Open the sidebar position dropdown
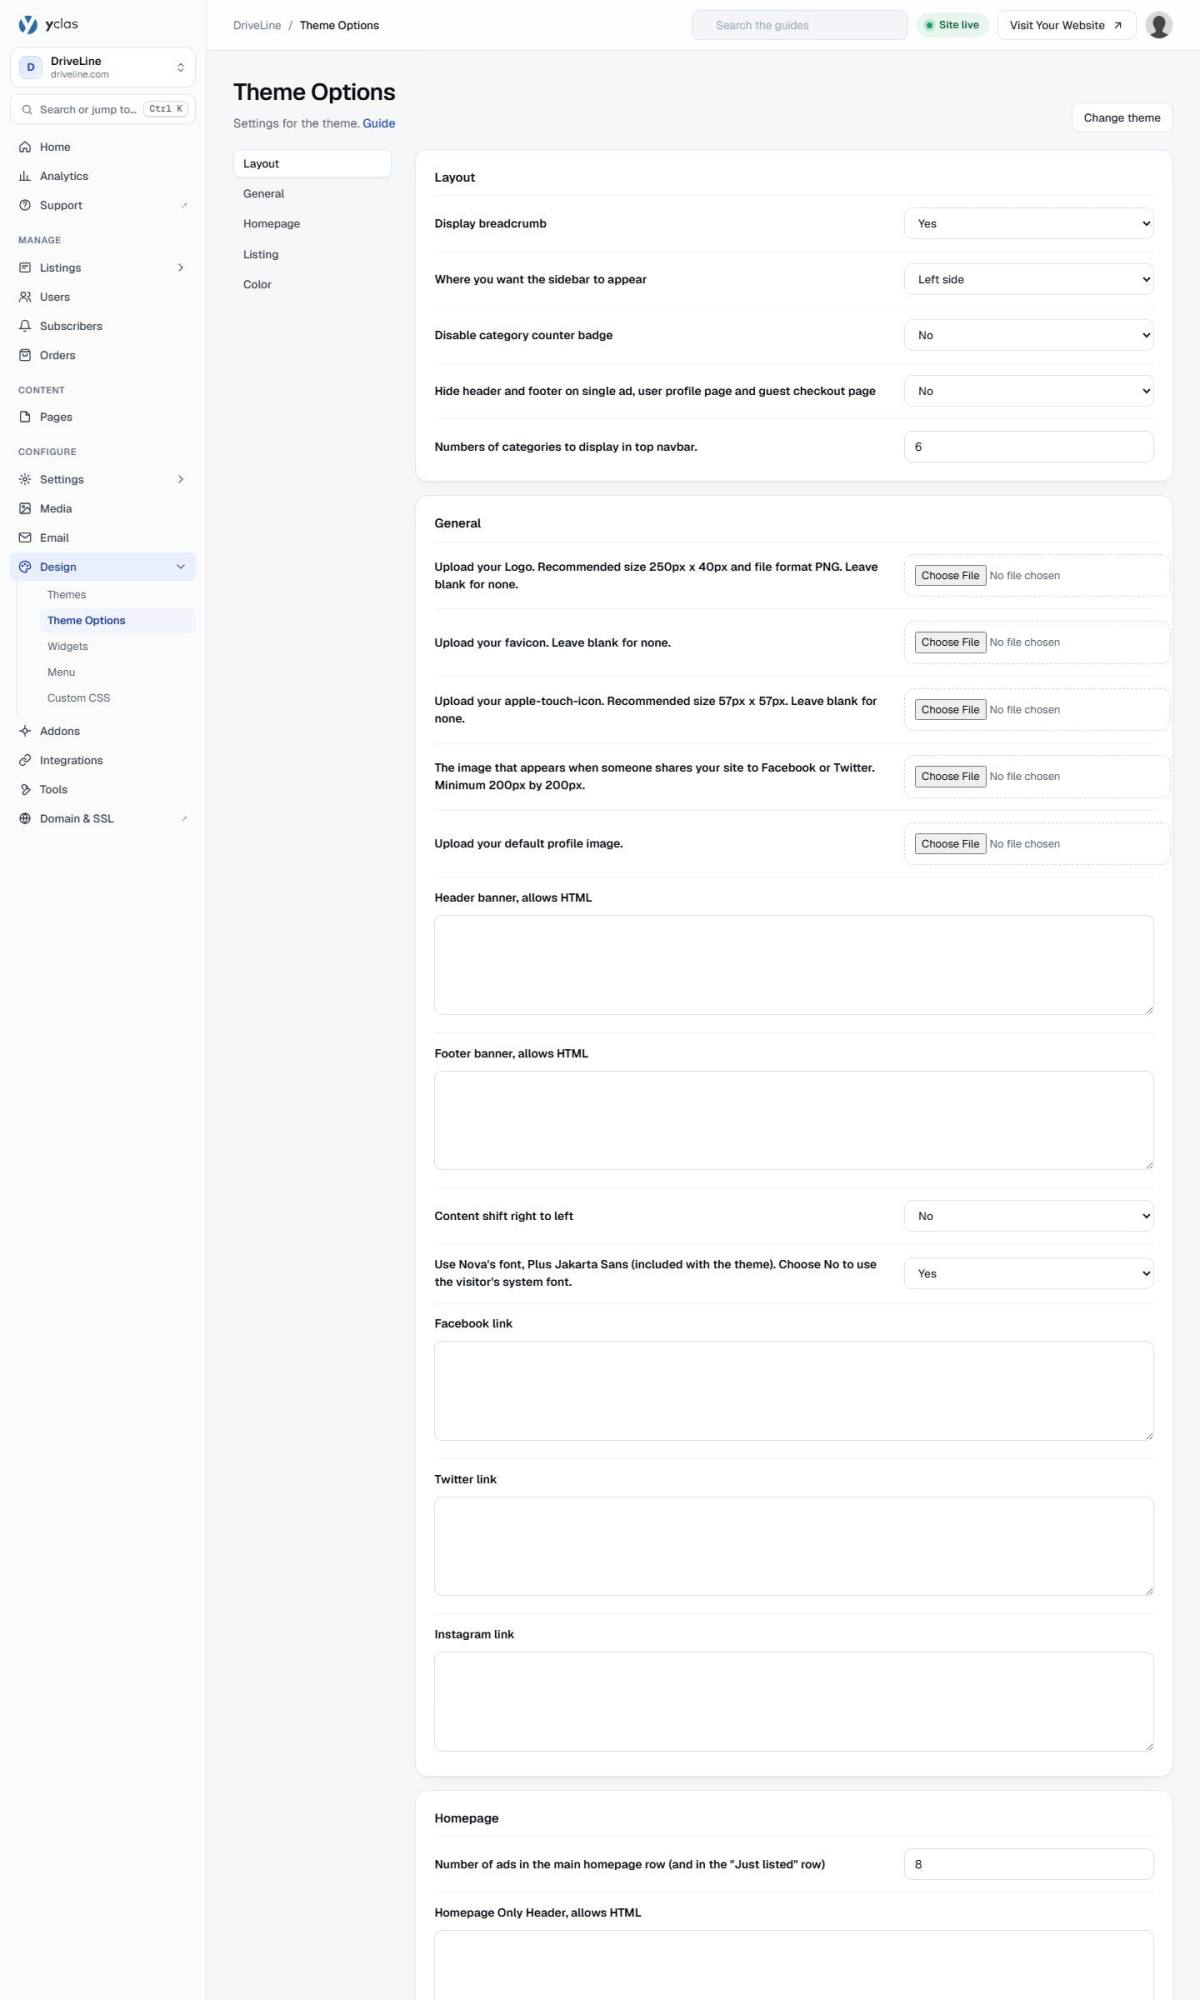Viewport: 1200px width, 2000px height. tap(1028, 280)
